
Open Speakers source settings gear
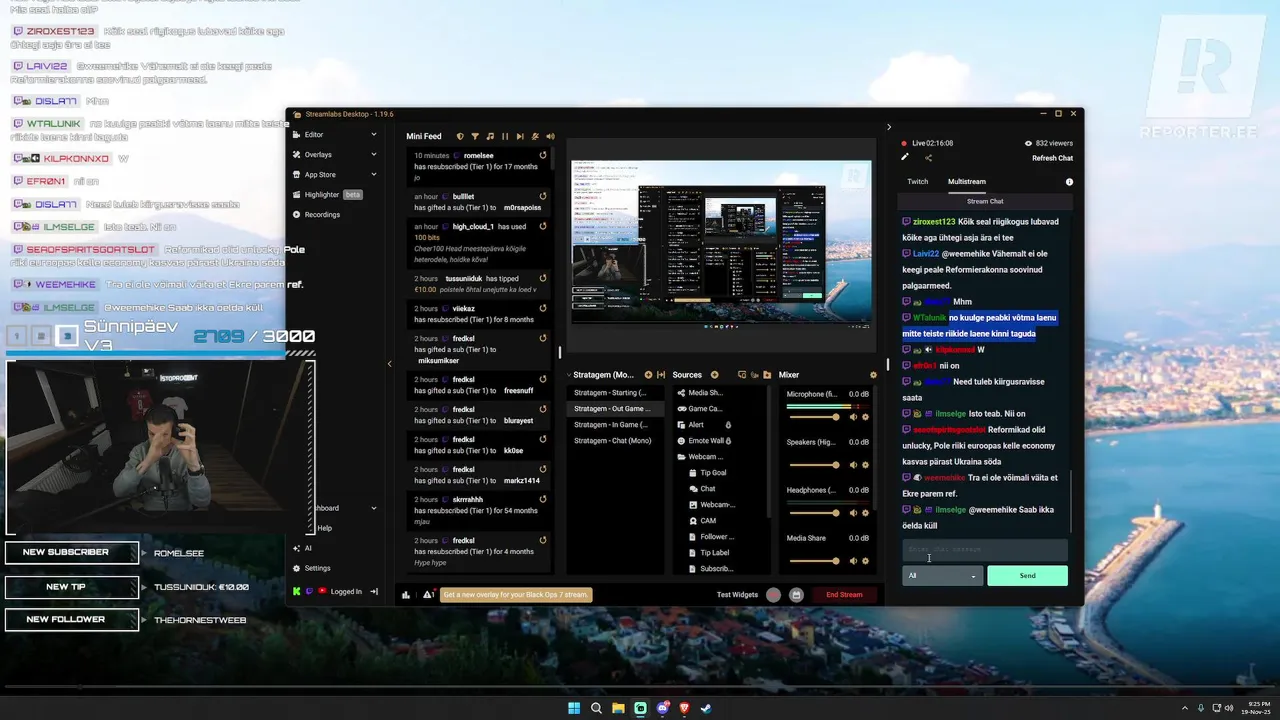pos(866,465)
